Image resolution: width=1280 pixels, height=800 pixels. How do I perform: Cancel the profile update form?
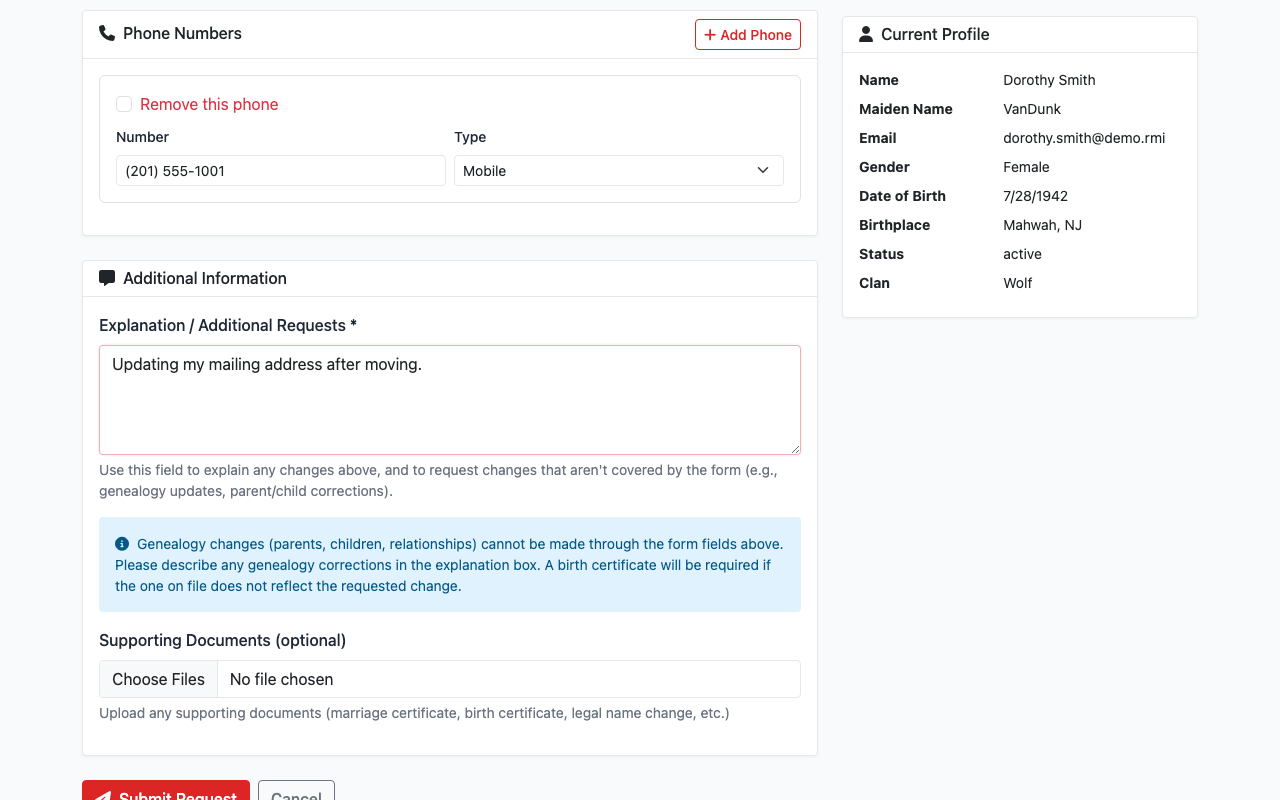coord(296,792)
